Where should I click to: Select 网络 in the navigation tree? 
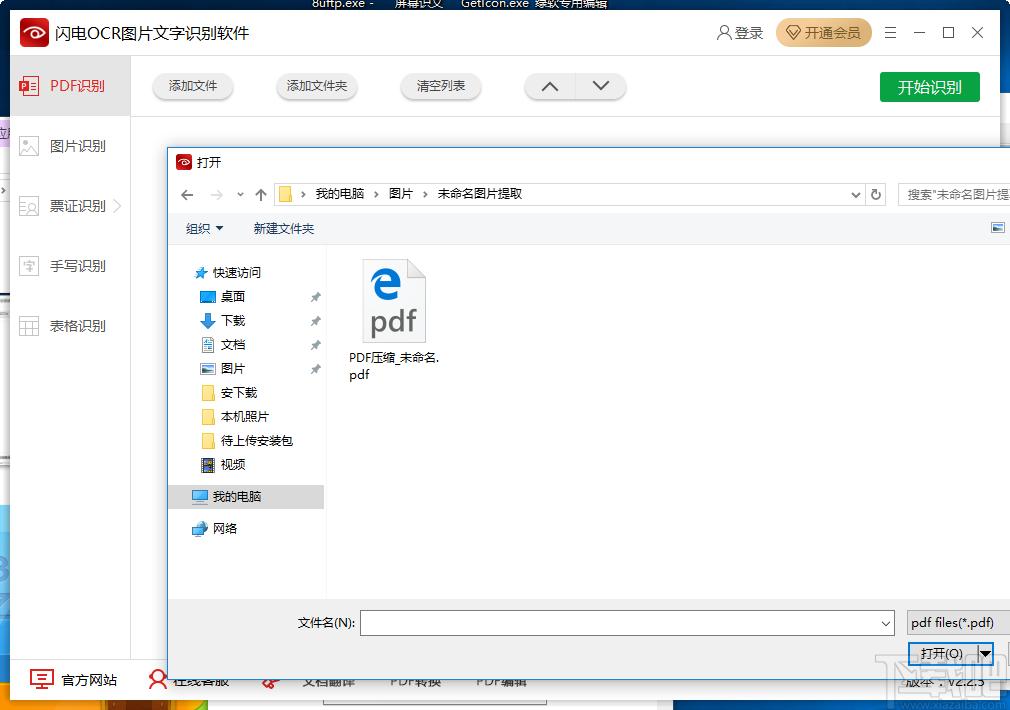pyautogui.click(x=214, y=528)
